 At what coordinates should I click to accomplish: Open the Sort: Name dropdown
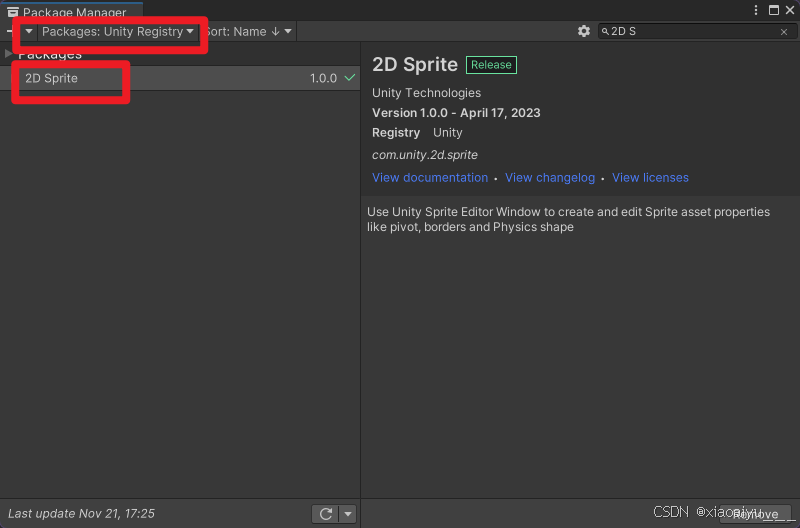pos(248,32)
